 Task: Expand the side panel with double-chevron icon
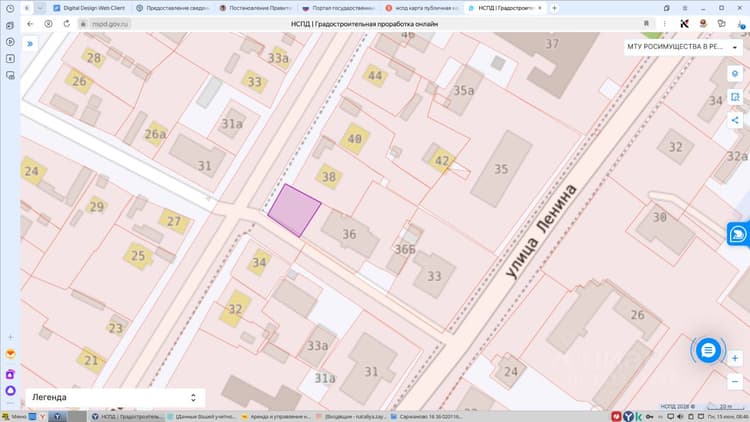click(x=30, y=44)
